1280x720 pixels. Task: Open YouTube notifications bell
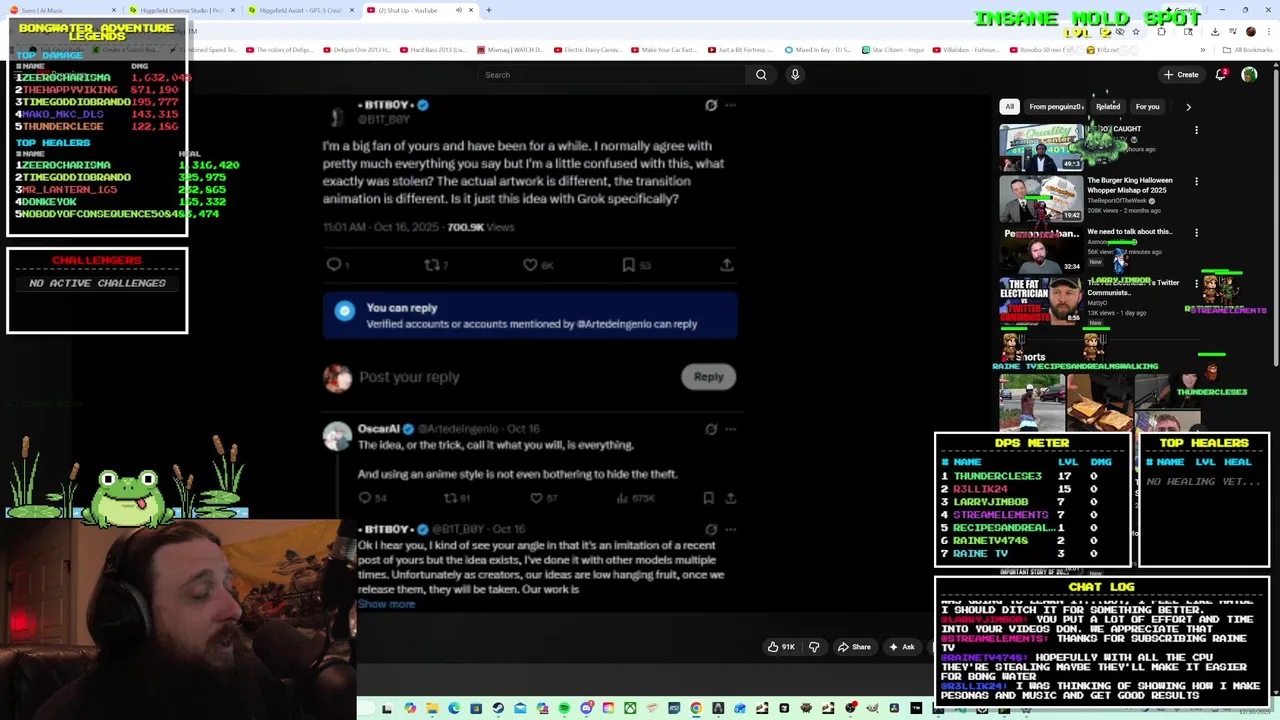click(1221, 75)
